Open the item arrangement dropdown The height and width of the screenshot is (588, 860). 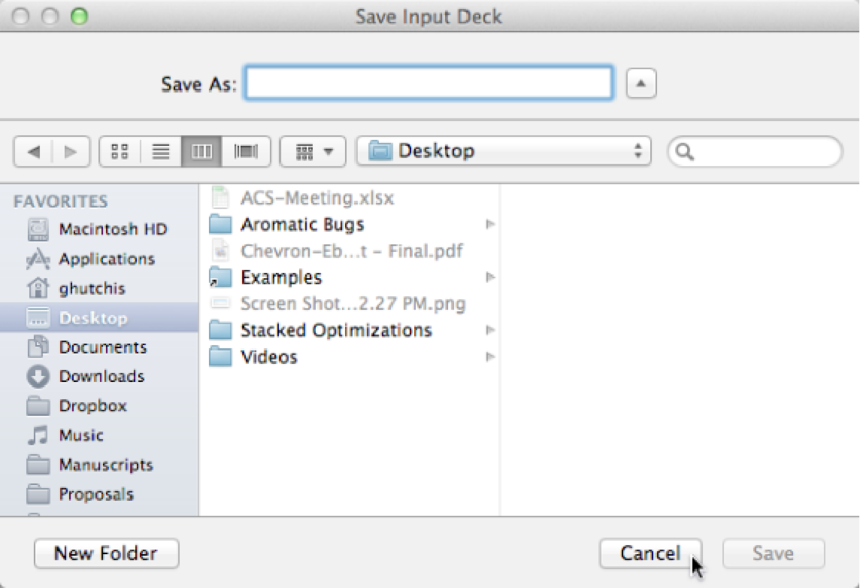pyautogui.click(x=313, y=152)
